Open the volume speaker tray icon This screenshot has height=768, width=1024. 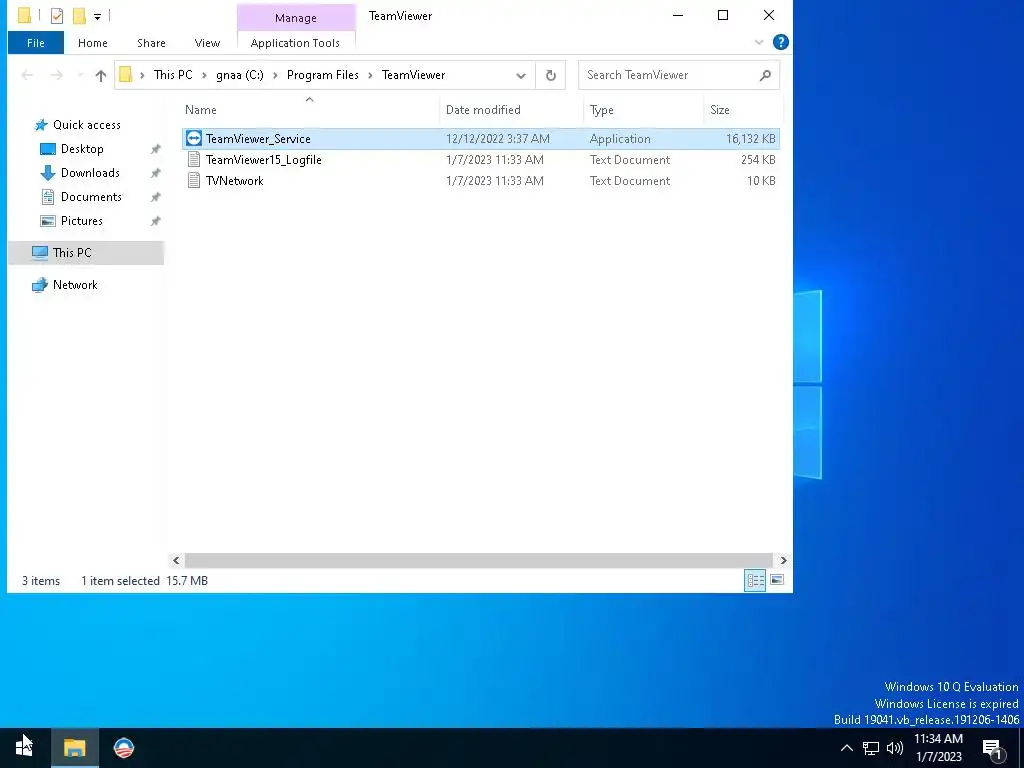895,748
